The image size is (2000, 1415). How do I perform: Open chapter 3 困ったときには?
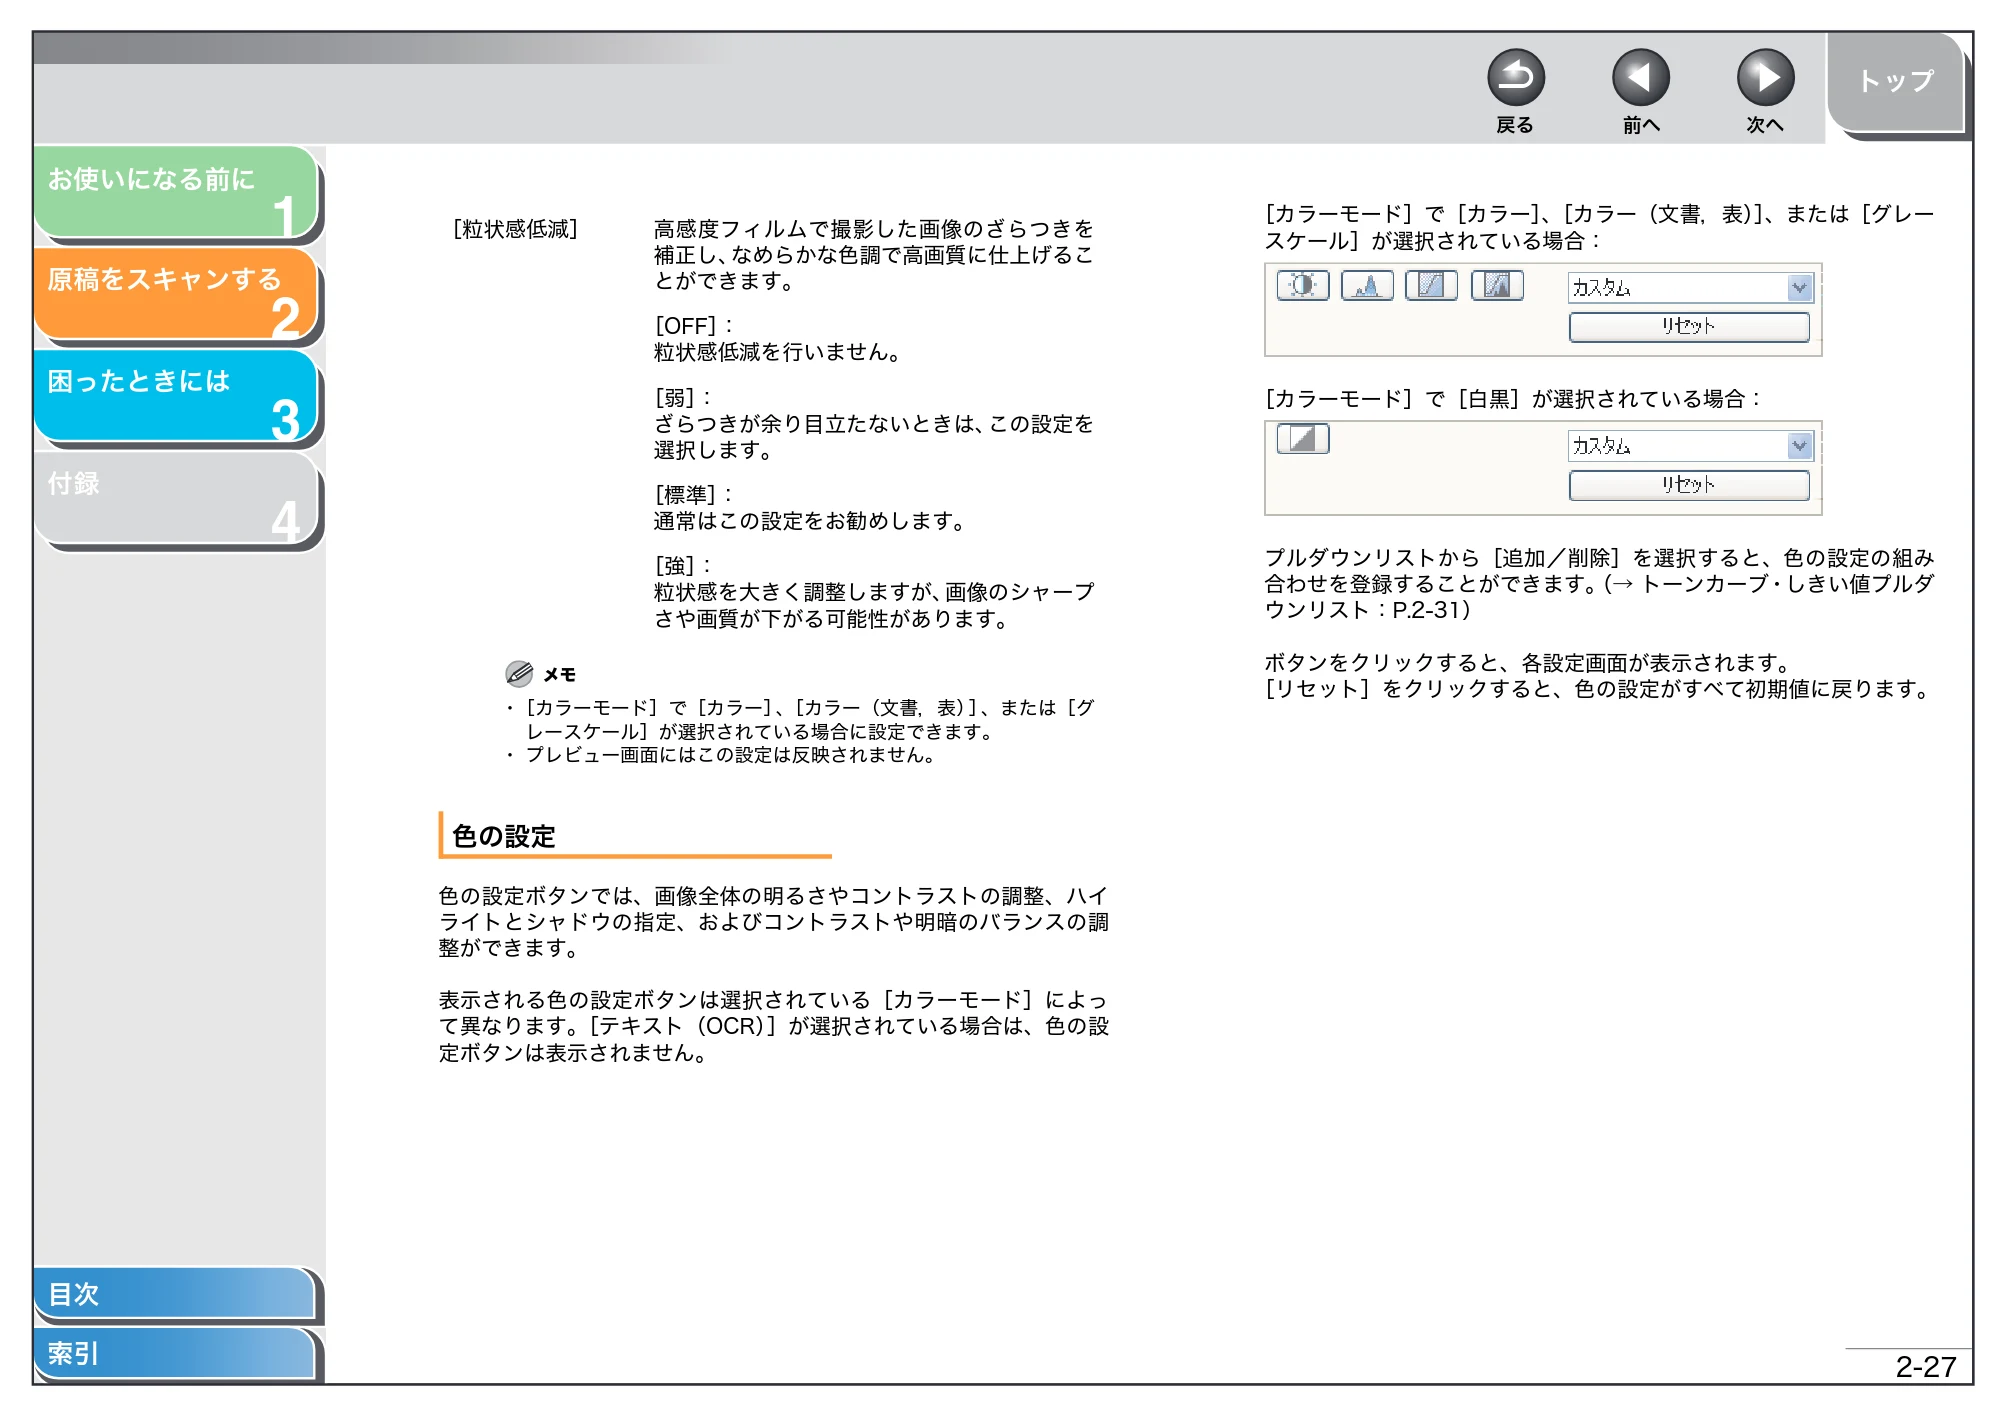176,396
